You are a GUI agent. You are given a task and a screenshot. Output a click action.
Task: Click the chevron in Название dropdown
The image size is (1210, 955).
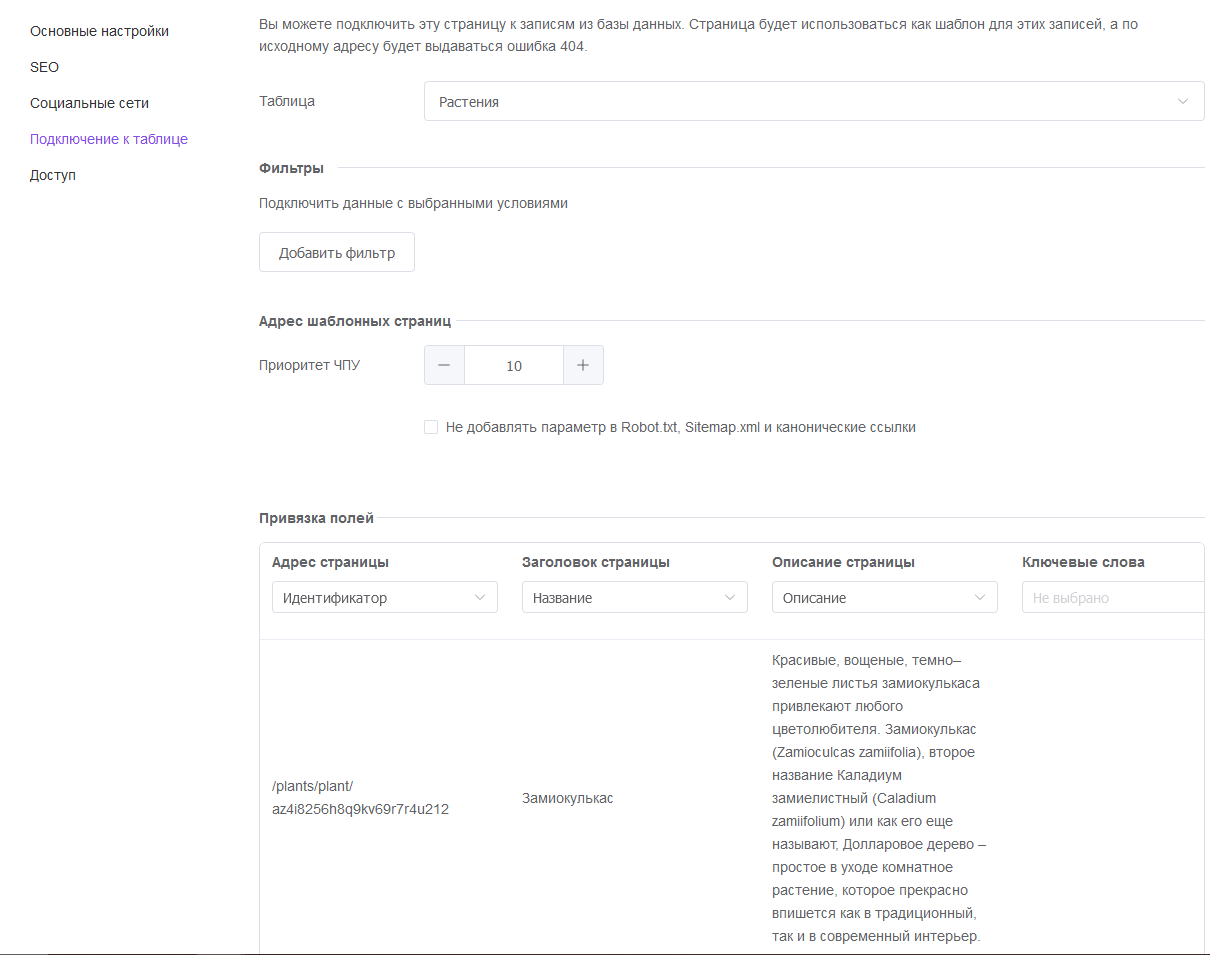pyautogui.click(x=728, y=598)
